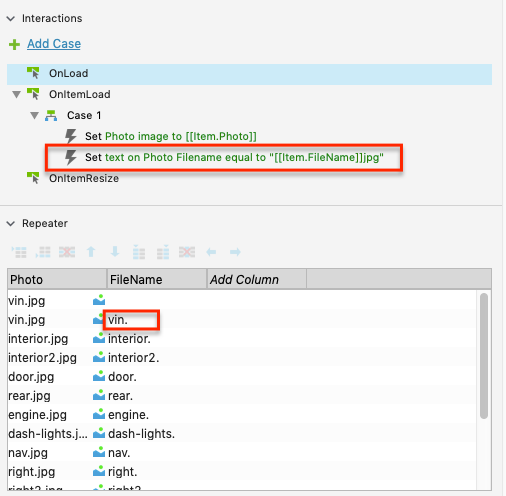Select the OnItemResize event
This screenshot has width=506, height=496.
pos(84,178)
